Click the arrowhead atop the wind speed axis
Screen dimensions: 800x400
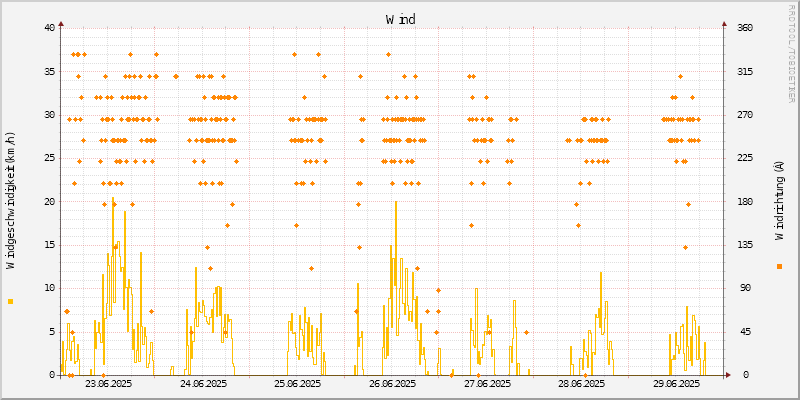pos(61,23)
